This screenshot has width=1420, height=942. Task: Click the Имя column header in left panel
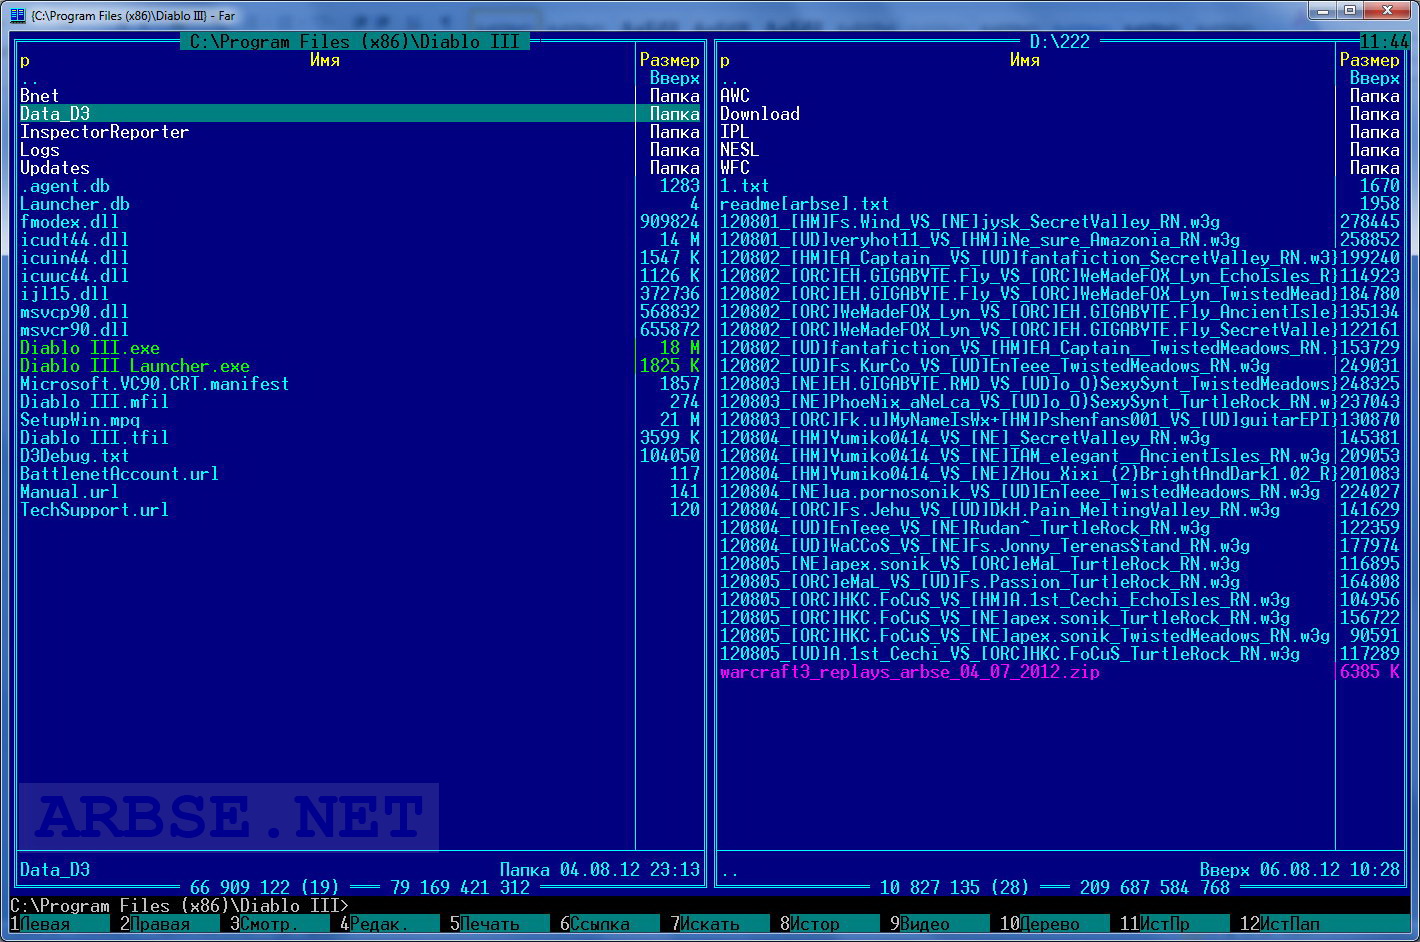[325, 60]
